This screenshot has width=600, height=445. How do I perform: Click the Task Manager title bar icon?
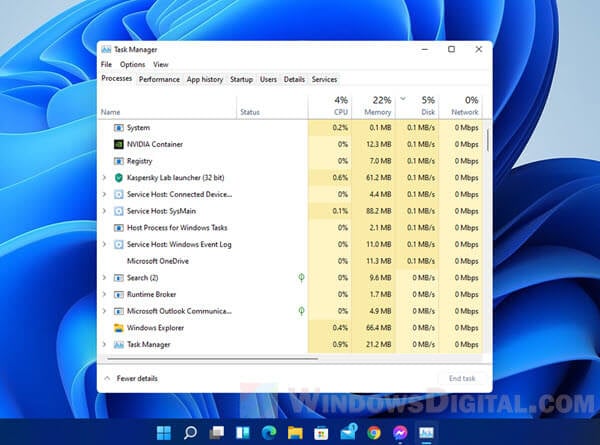point(106,49)
